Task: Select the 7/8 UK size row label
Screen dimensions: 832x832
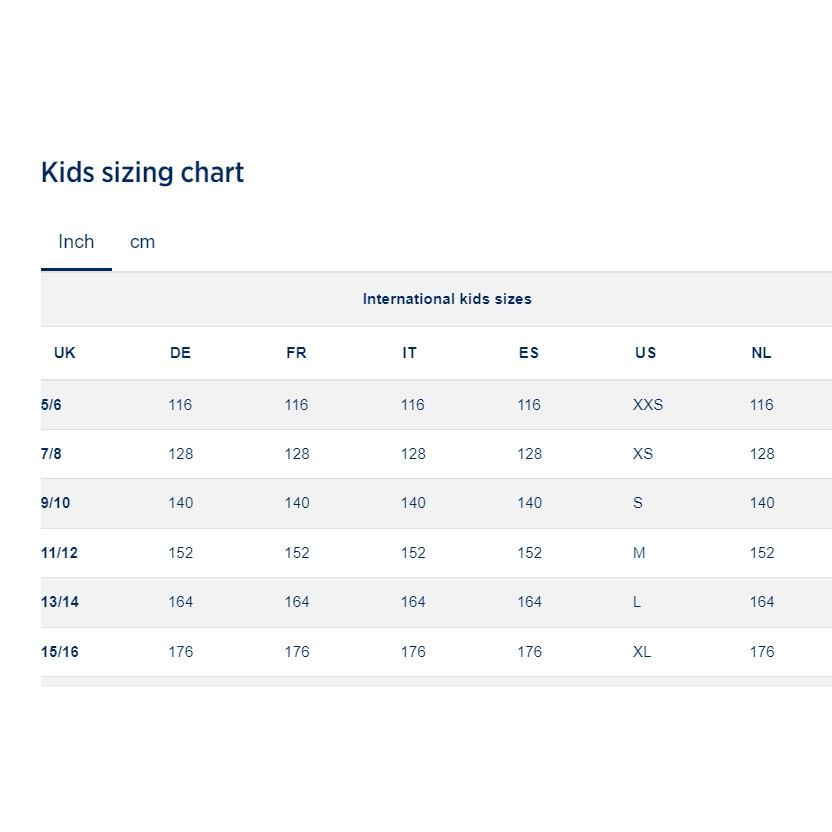Action: click(51, 454)
